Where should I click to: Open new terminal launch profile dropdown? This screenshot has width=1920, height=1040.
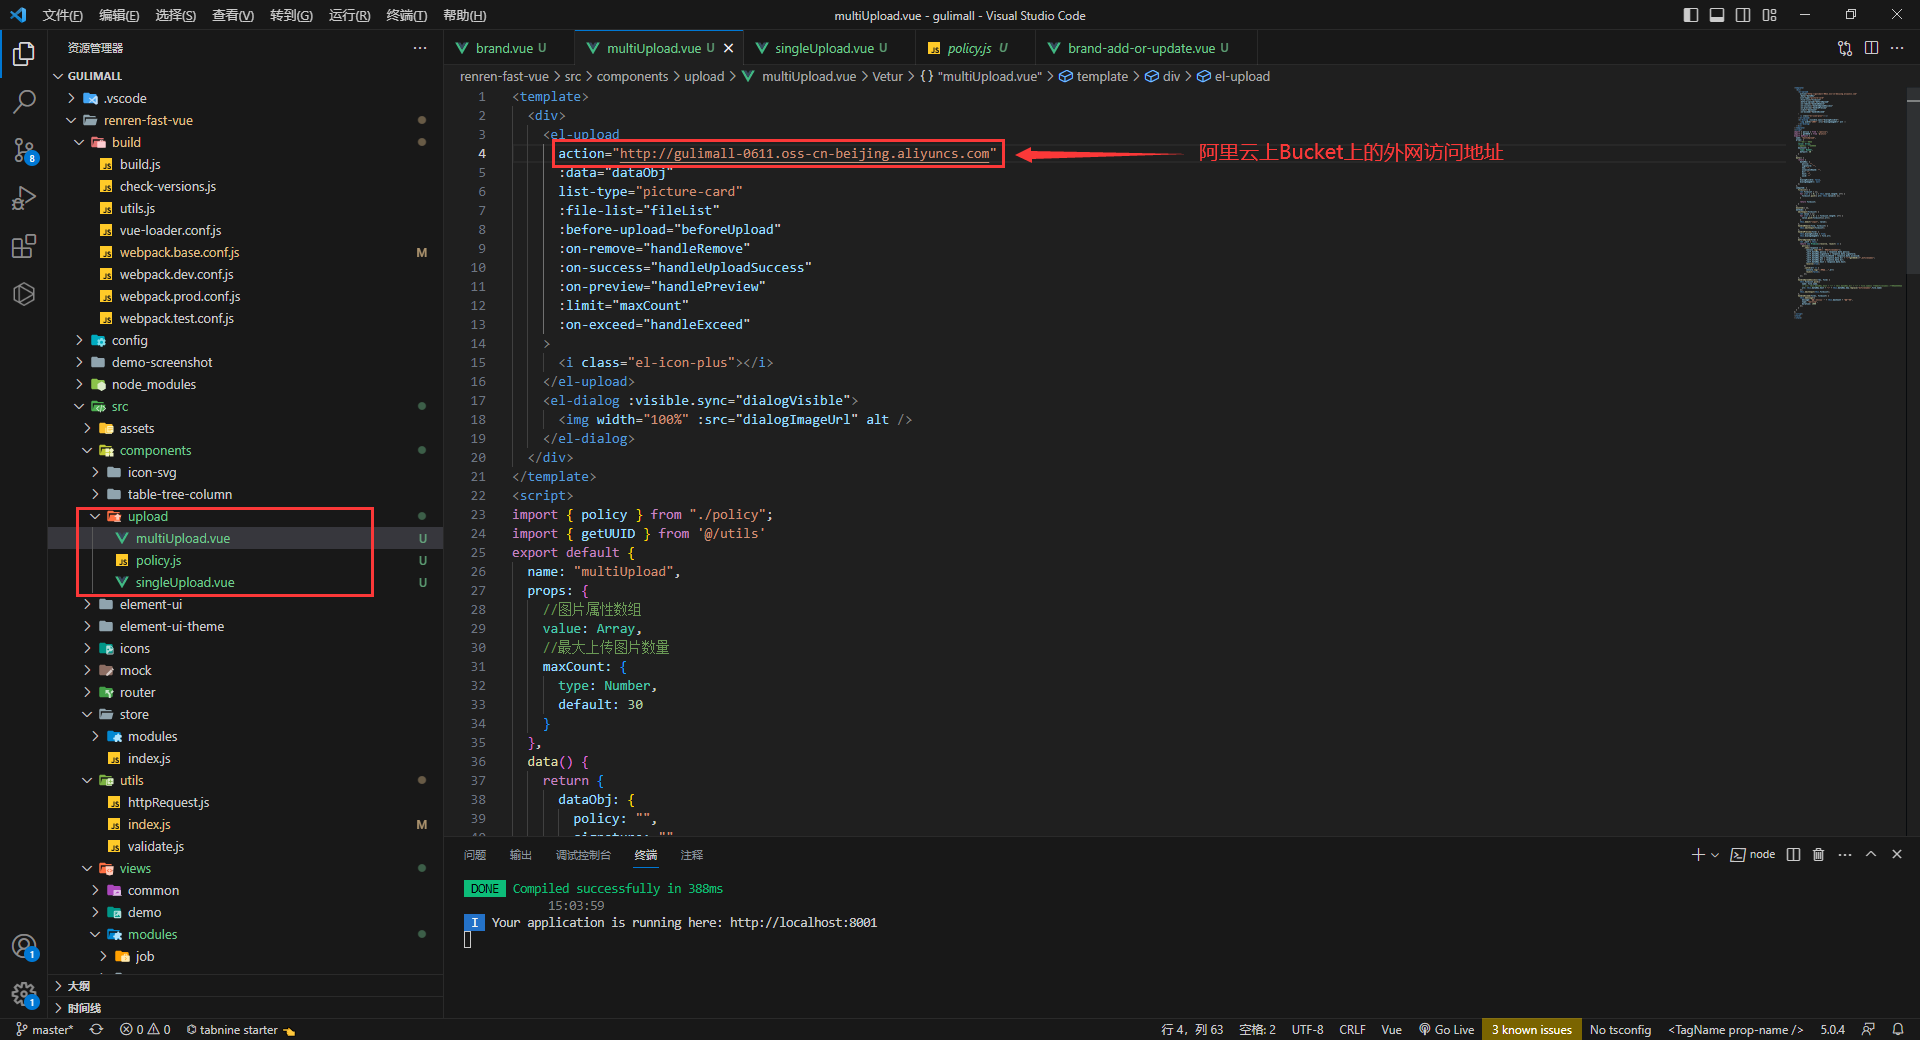click(x=1715, y=855)
